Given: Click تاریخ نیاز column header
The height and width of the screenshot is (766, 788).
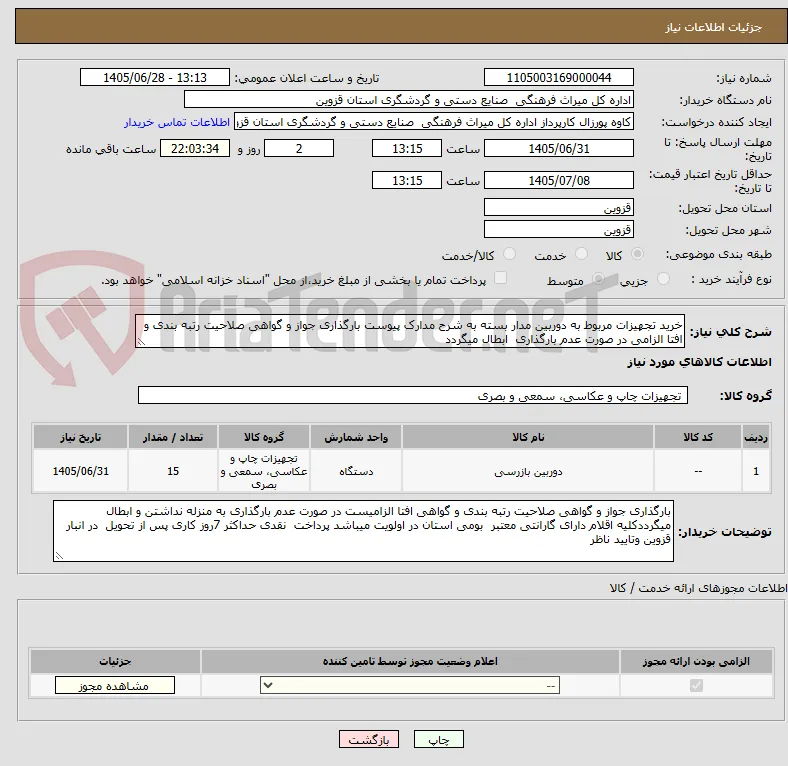Looking at the screenshot, I should (80, 437).
